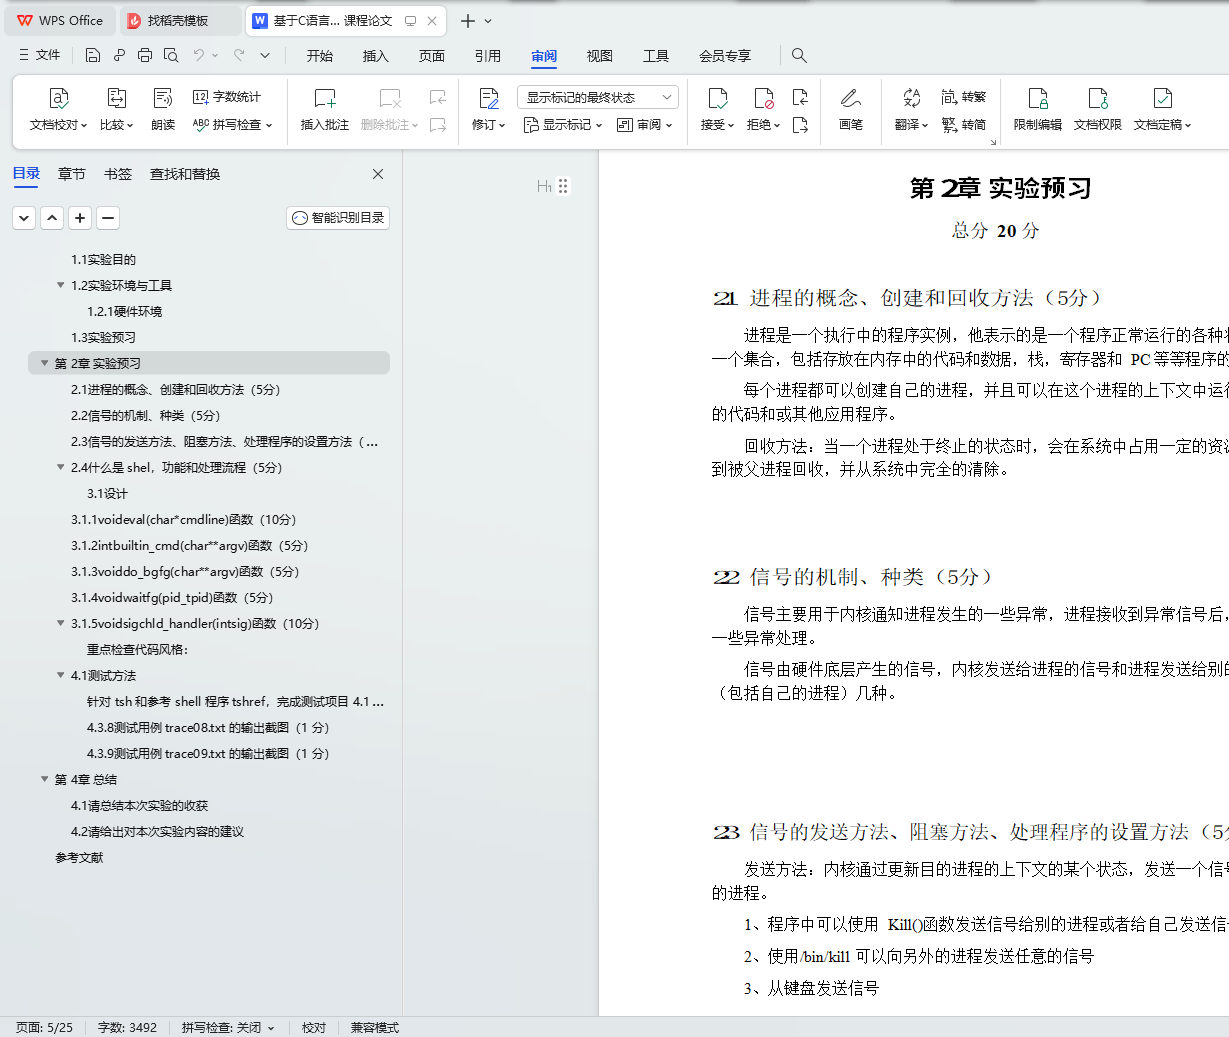Switch to the 视图 ribbon tab
Screen dimensions: 1229x1037
click(600, 55)
